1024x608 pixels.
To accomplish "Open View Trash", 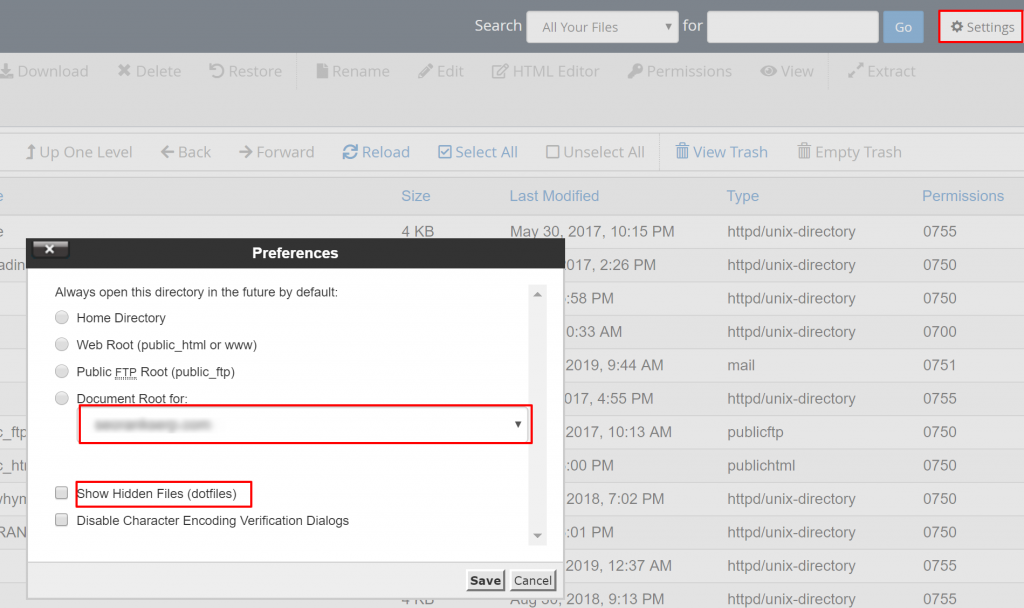I will (722, 151).
